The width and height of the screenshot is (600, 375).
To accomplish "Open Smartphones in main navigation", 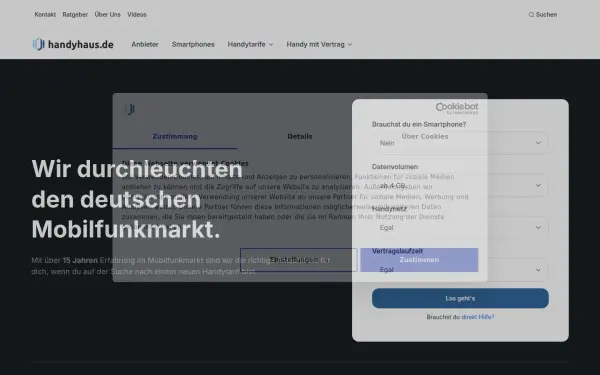I will pos(193,44).
